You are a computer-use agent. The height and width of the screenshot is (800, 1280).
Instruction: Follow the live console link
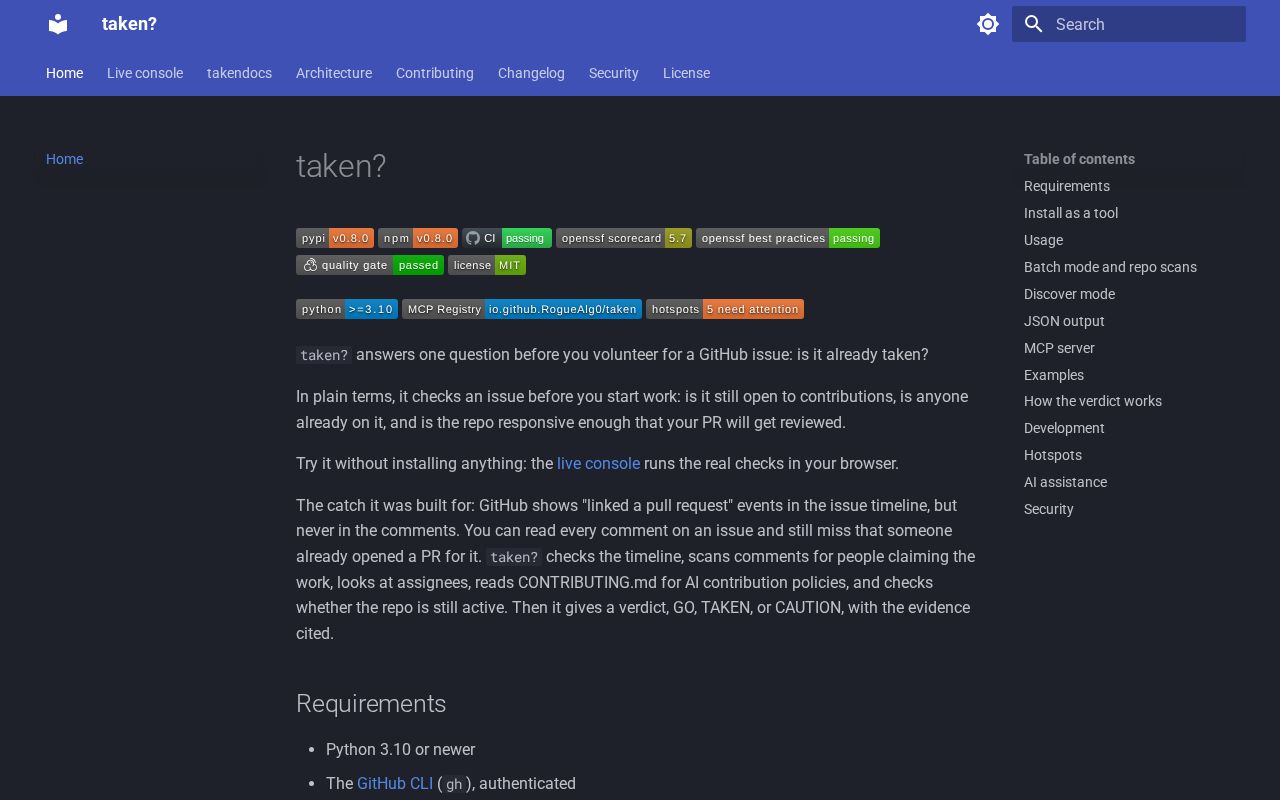pyautogui.click(x=598, y=463)
